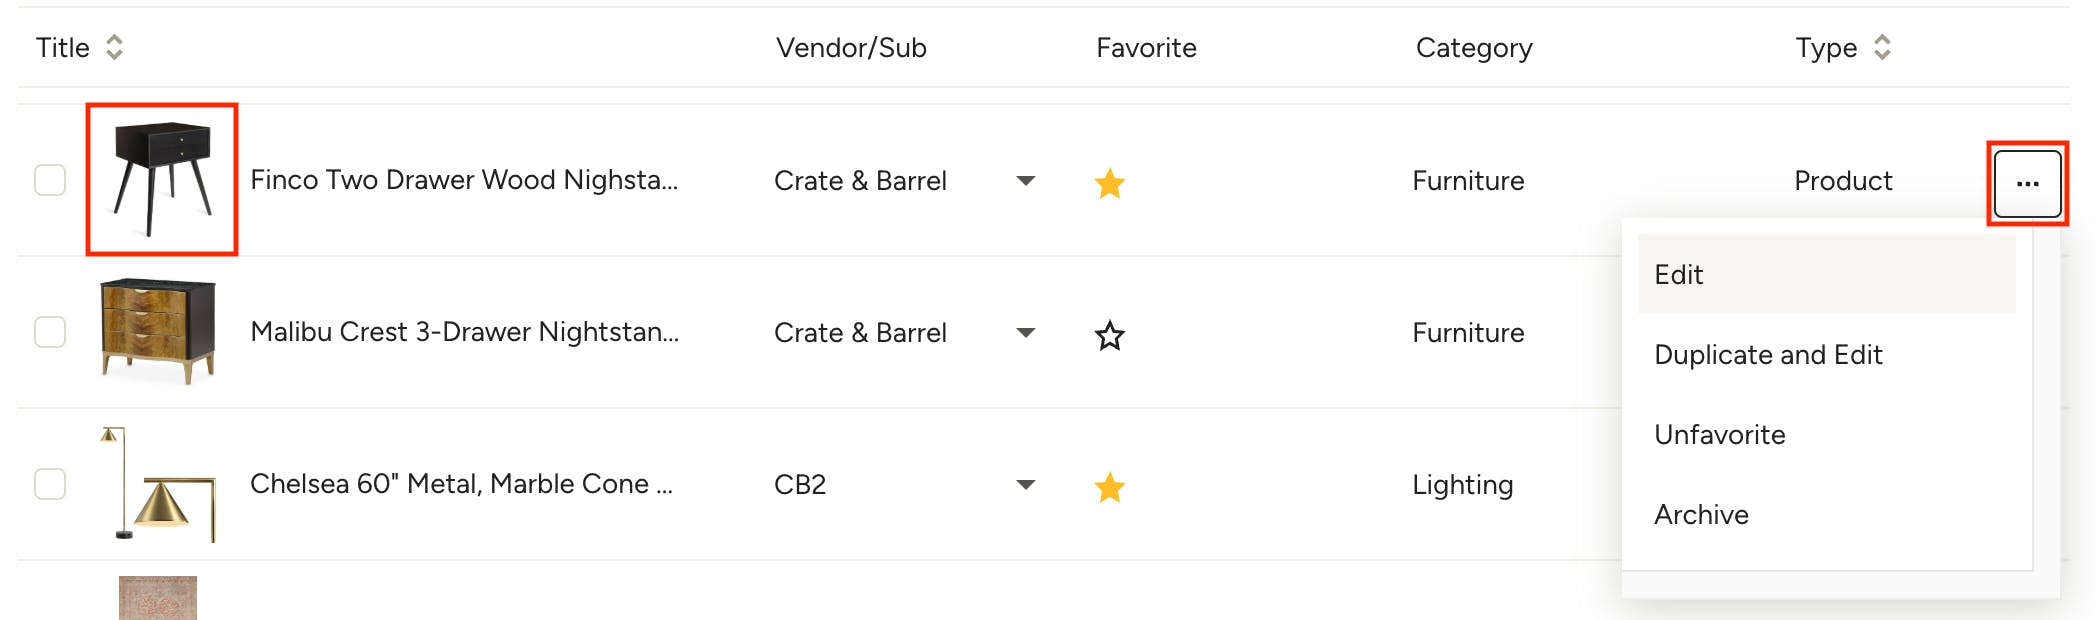Image resolution: width=2096 pixels, height=620 pixels.
Task: Unfavorite the Finco nightstand star icon
Action: coord(1109,184)
